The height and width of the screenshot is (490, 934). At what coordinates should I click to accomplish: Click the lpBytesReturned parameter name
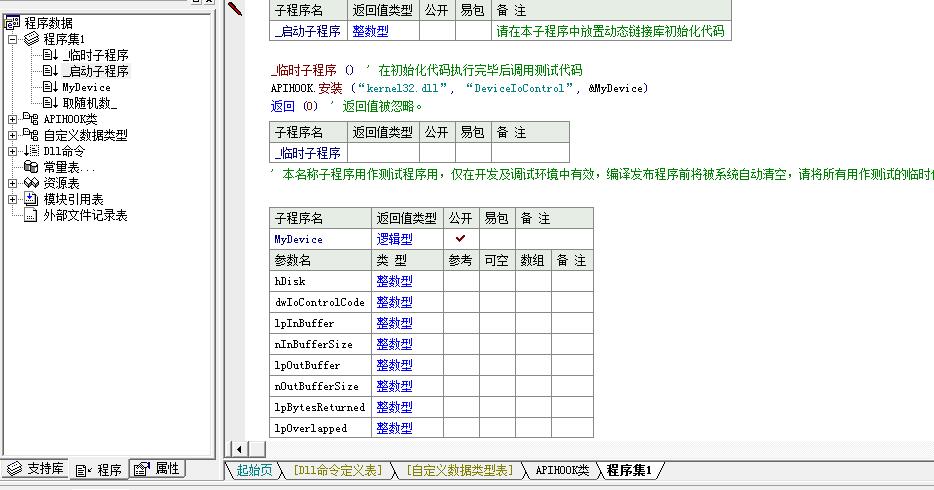(x=319, y=407)
